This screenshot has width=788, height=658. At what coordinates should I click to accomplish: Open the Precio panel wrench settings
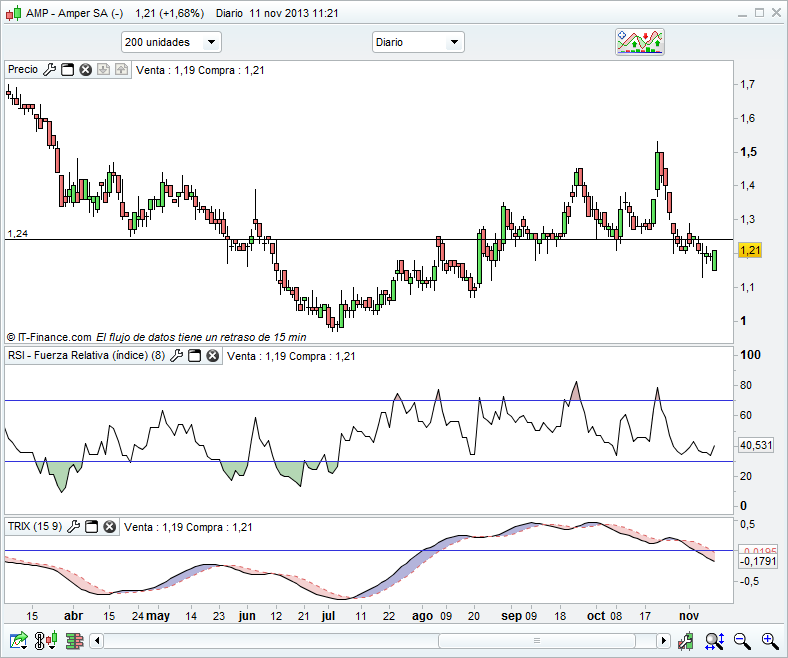coord(50,70)
